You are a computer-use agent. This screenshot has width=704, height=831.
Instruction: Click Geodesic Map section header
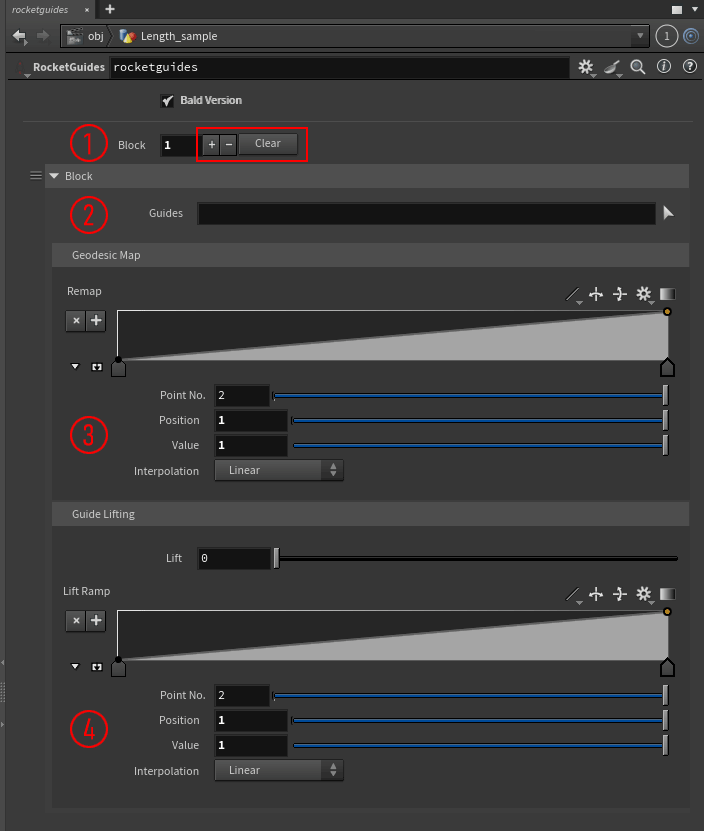tap(371, 255)
